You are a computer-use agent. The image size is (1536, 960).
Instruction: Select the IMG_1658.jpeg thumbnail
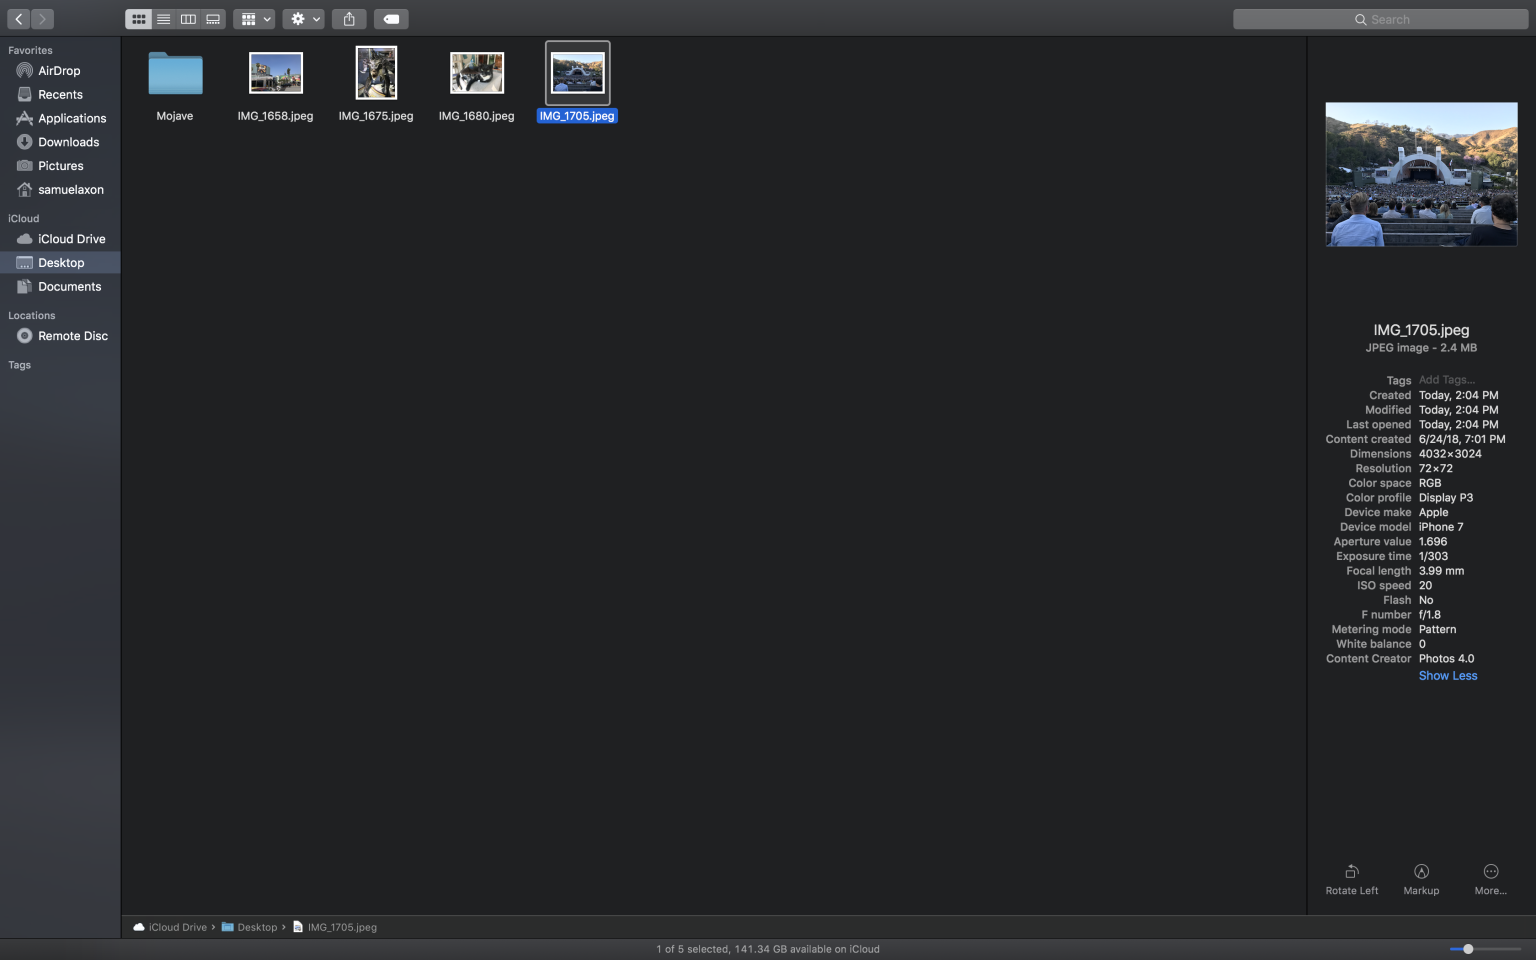pyautogui.click(x=275, y=72)
